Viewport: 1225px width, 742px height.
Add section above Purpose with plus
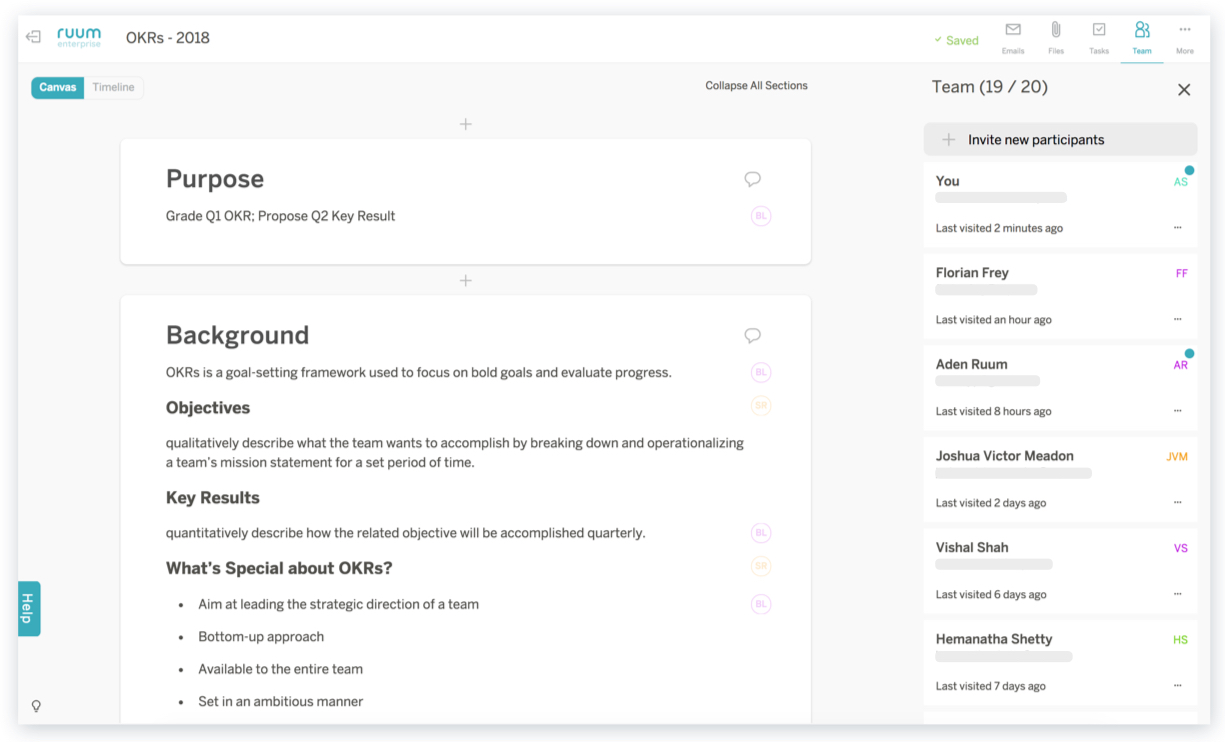[x=465, y=124]
